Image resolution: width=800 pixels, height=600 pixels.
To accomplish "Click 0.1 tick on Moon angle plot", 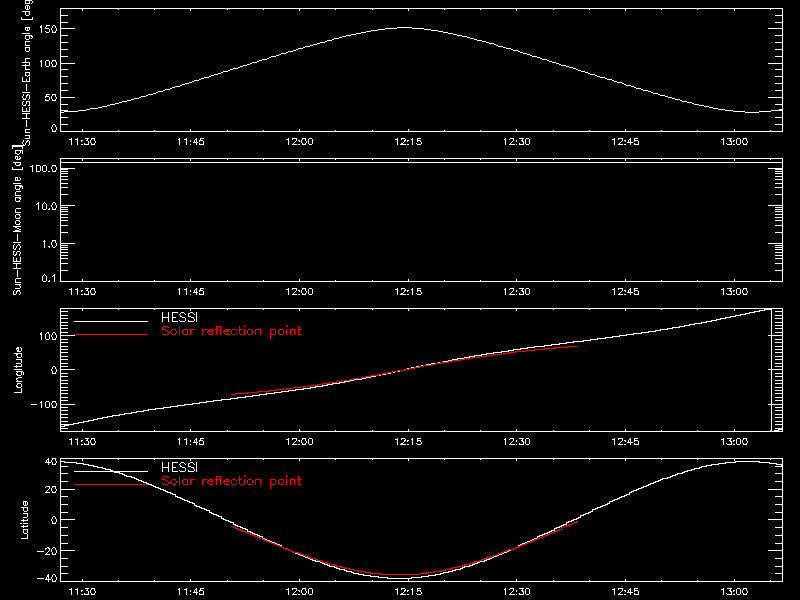I will tap(49, 278).
